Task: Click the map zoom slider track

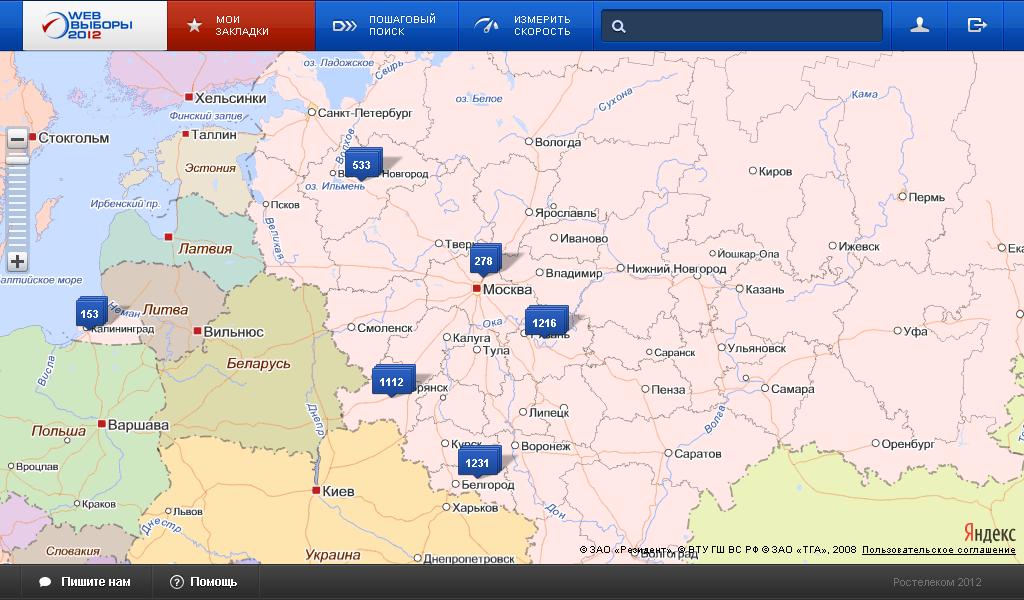Action: (x=17, y=200)
